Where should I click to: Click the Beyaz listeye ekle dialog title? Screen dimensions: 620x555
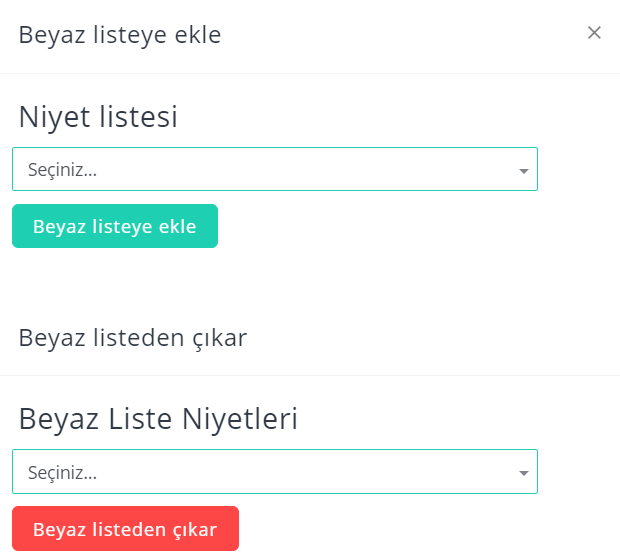[x=120, y=35]
